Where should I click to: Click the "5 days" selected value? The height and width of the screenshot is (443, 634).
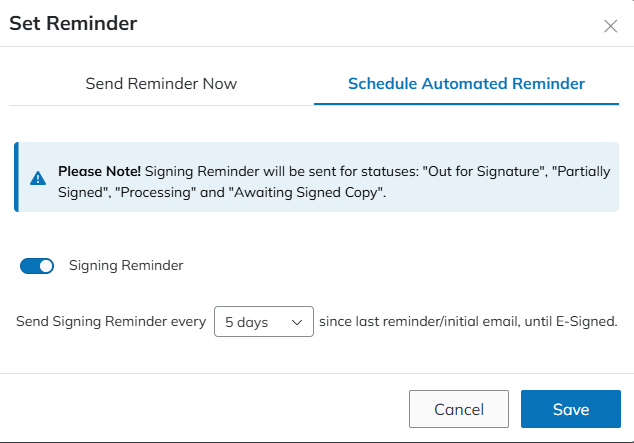coord(246,322)
